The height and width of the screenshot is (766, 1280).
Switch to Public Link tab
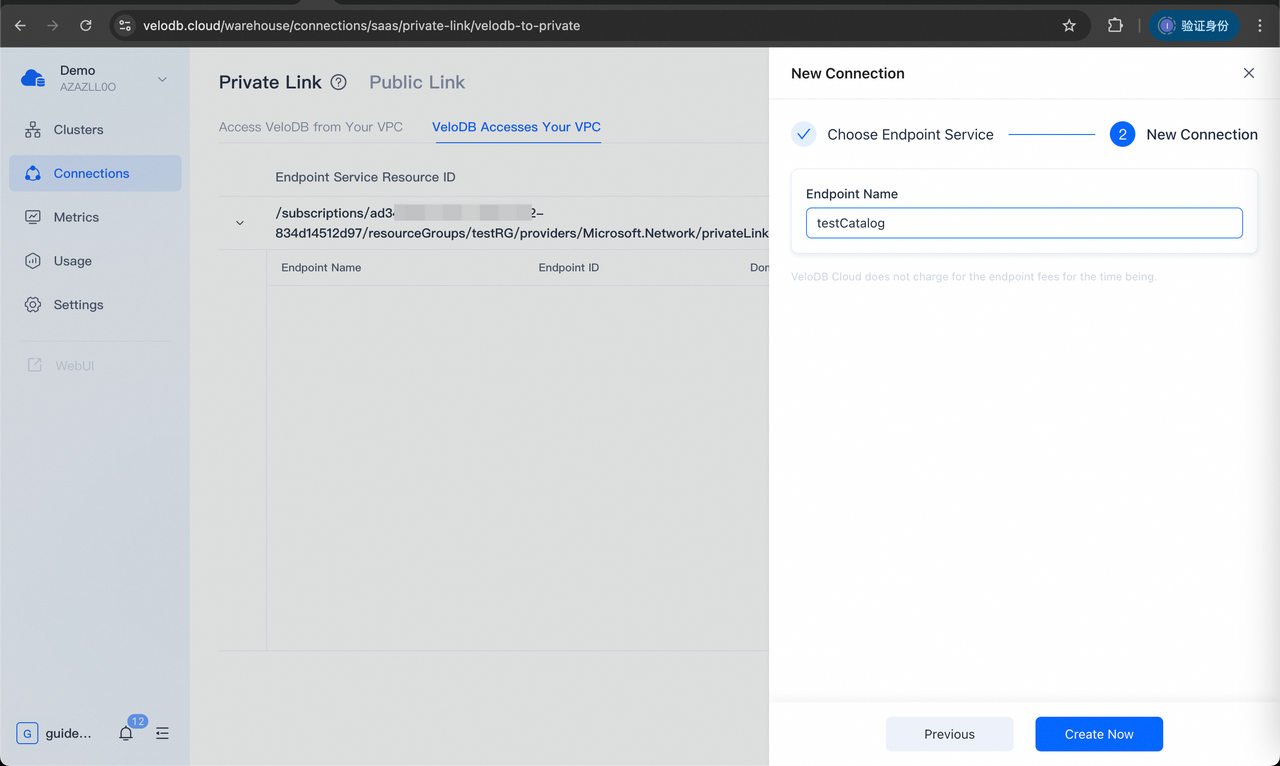point(417,82)
